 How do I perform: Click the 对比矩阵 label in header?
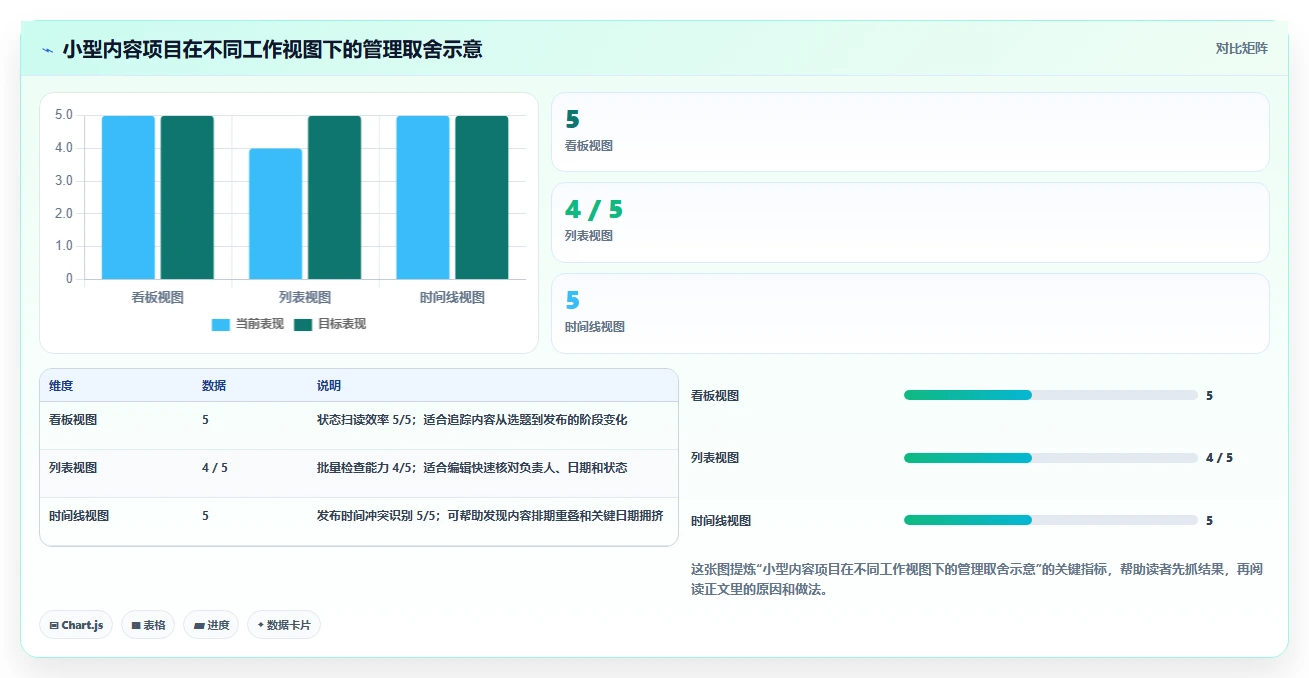pos(1241,48)
